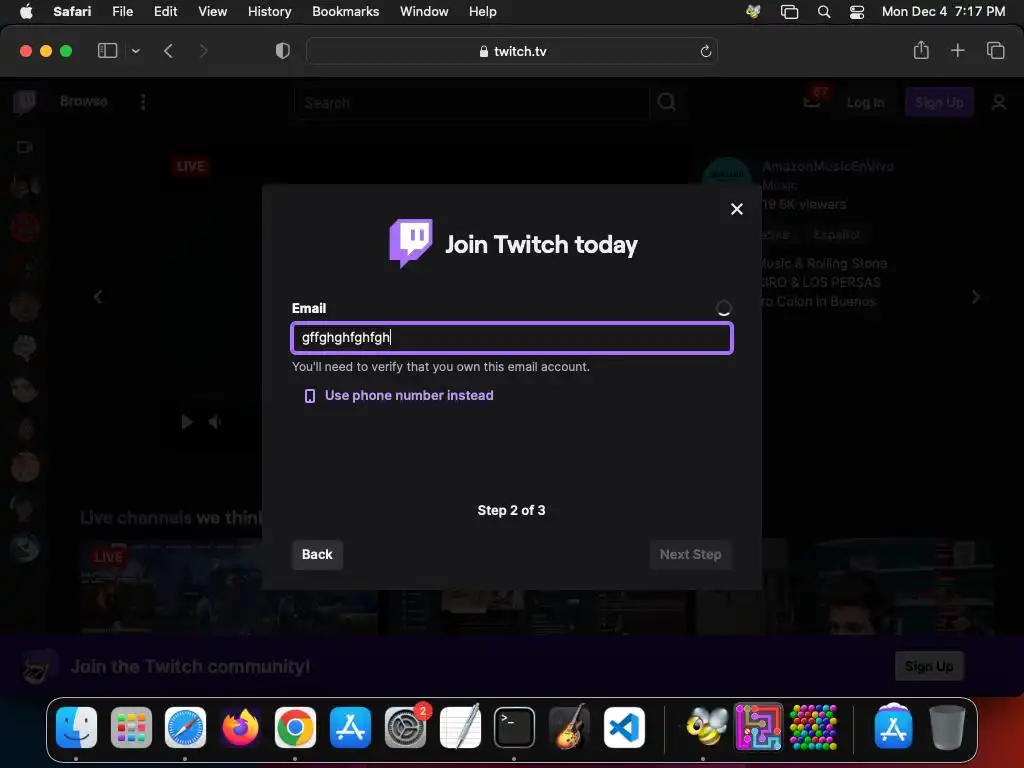The height and width of the screenshot is (768, 1024).
Task: Open the Bookmarks menu
Action: point(345,11)
